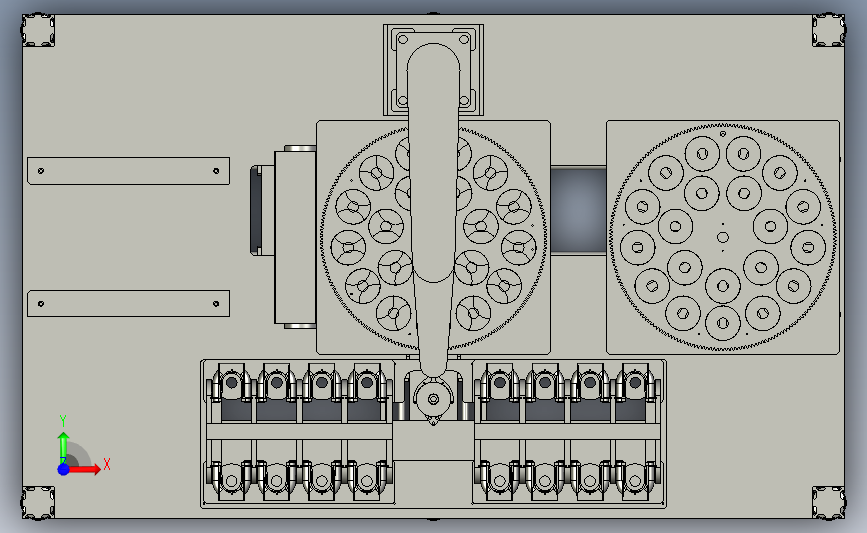
Task: Select the top-left corner foot of base plate
Action: (x=38, y=30)
